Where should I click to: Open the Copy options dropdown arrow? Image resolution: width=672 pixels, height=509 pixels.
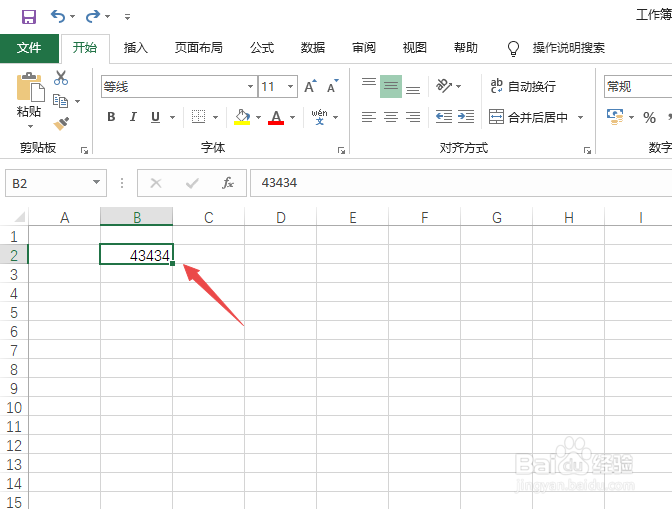(78, 102)
